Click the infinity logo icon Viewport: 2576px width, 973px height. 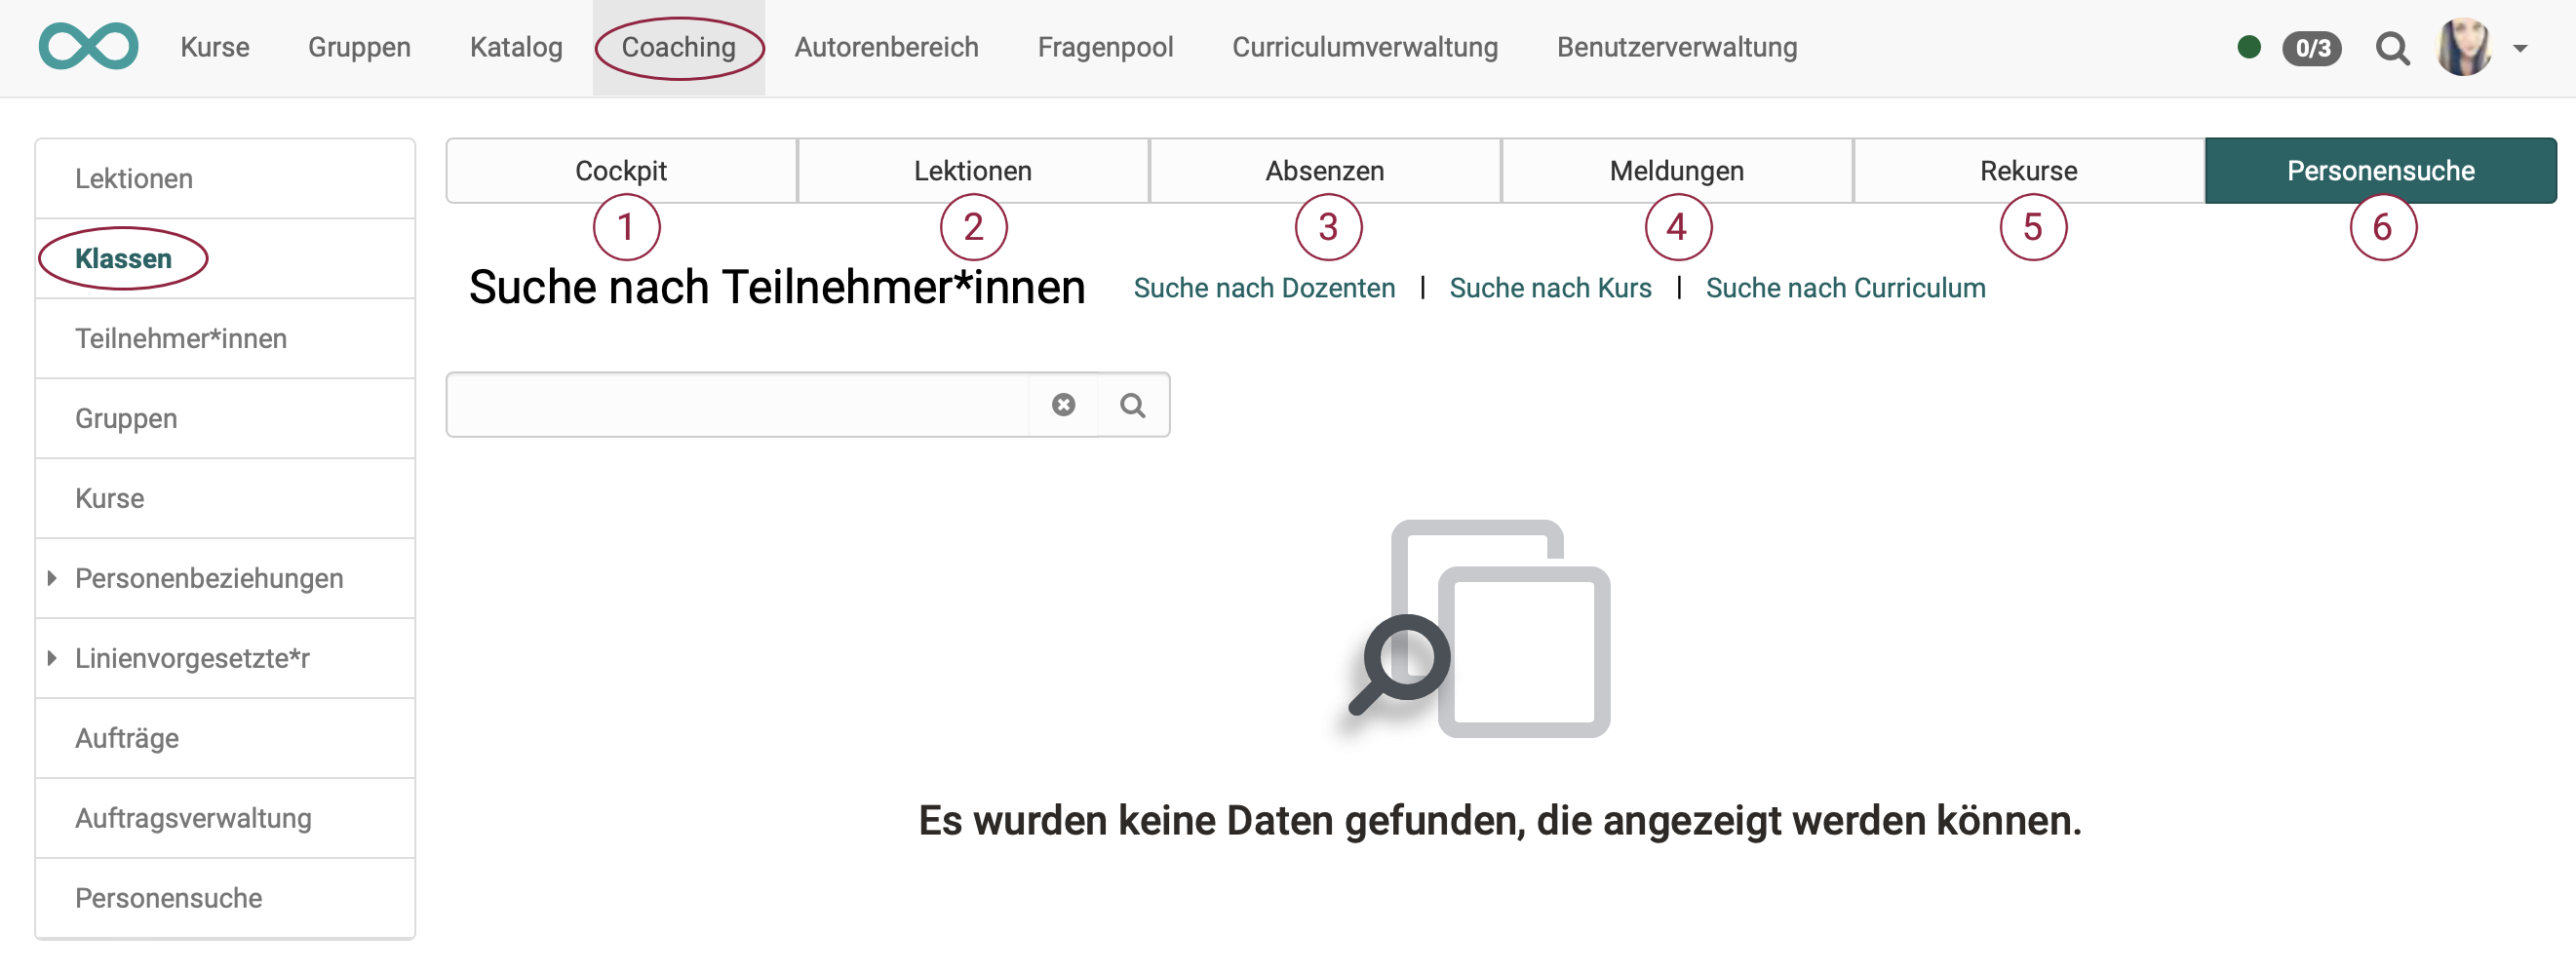click(88, 46)
